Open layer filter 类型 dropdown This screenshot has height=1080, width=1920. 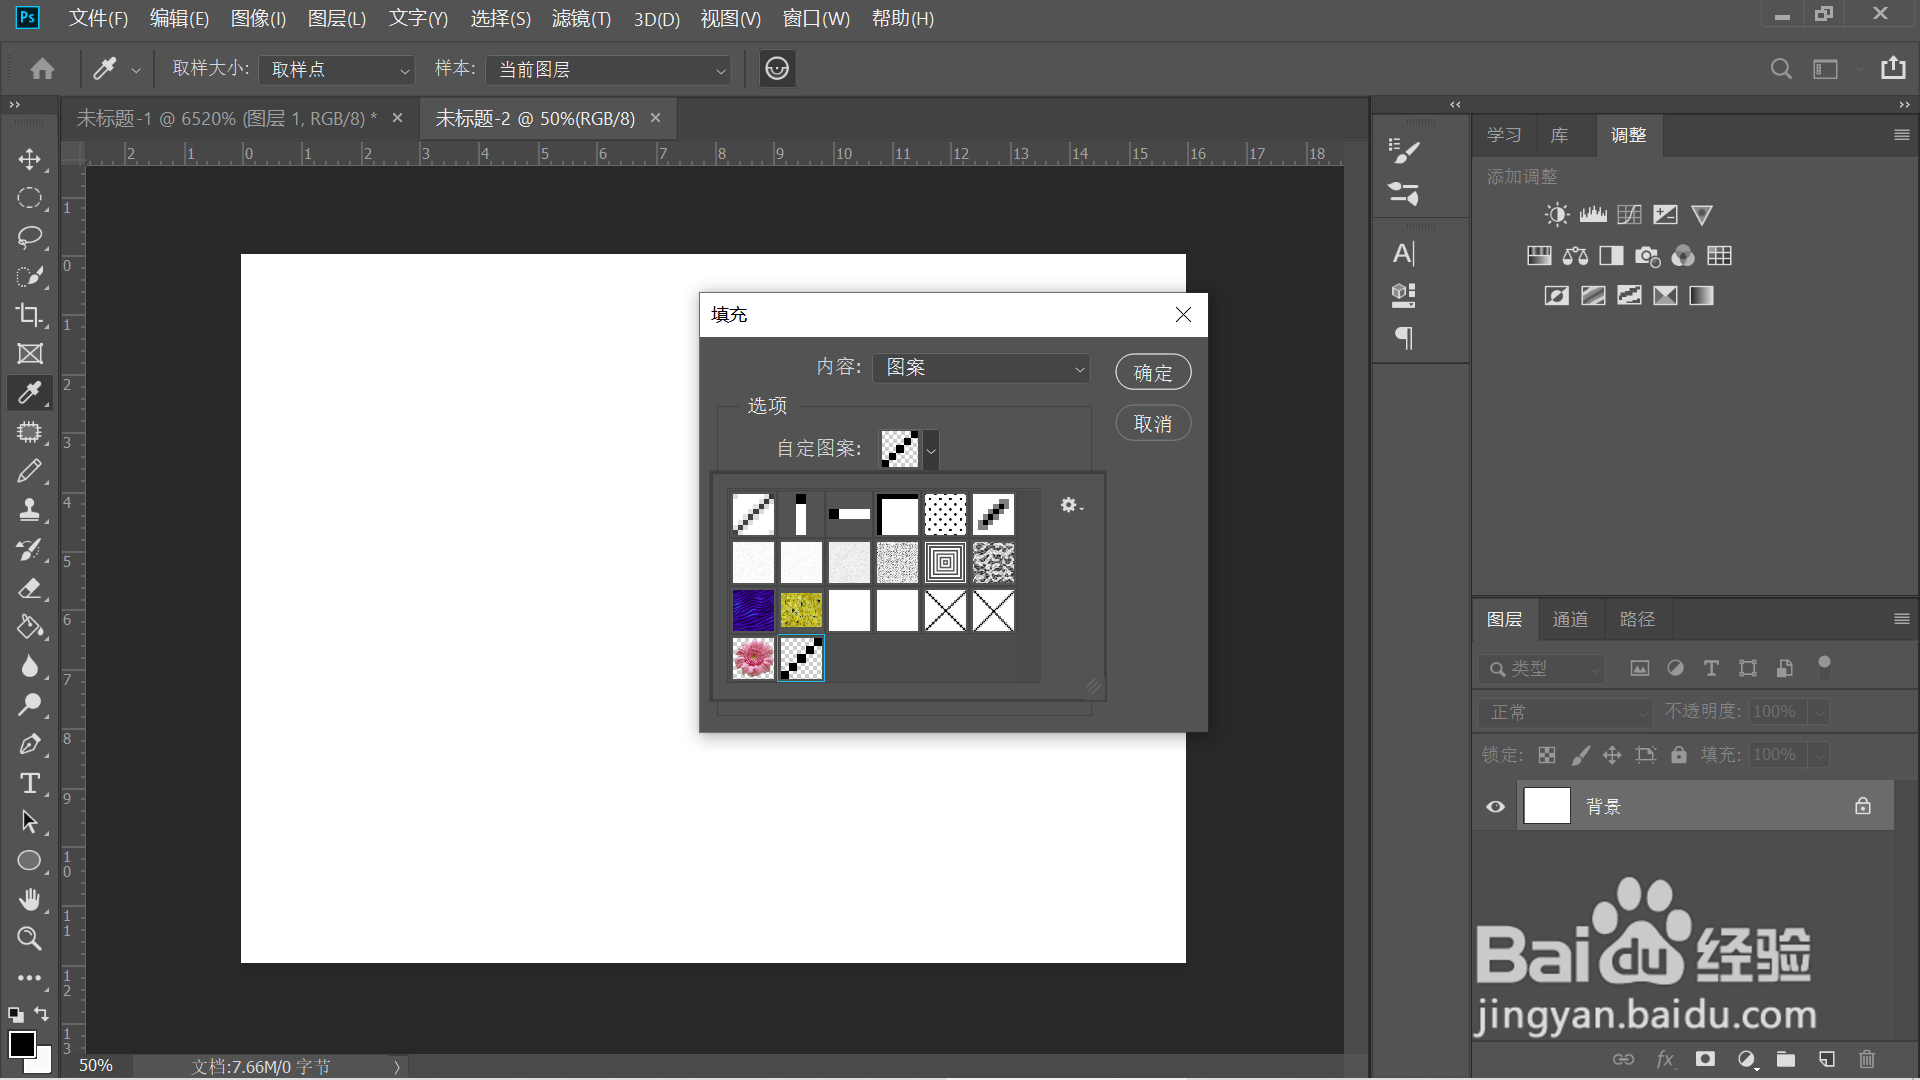pyautogui.click(x=1542, y=668)
